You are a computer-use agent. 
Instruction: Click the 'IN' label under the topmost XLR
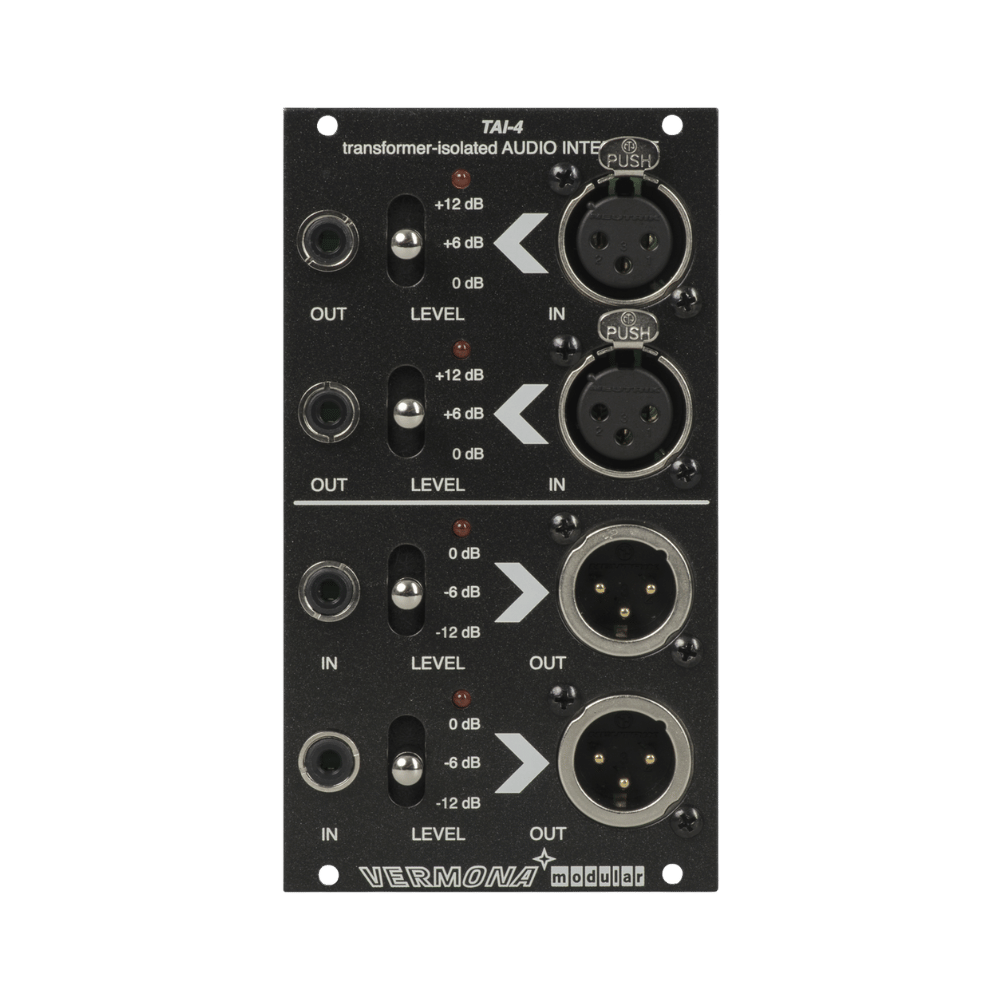557,314
